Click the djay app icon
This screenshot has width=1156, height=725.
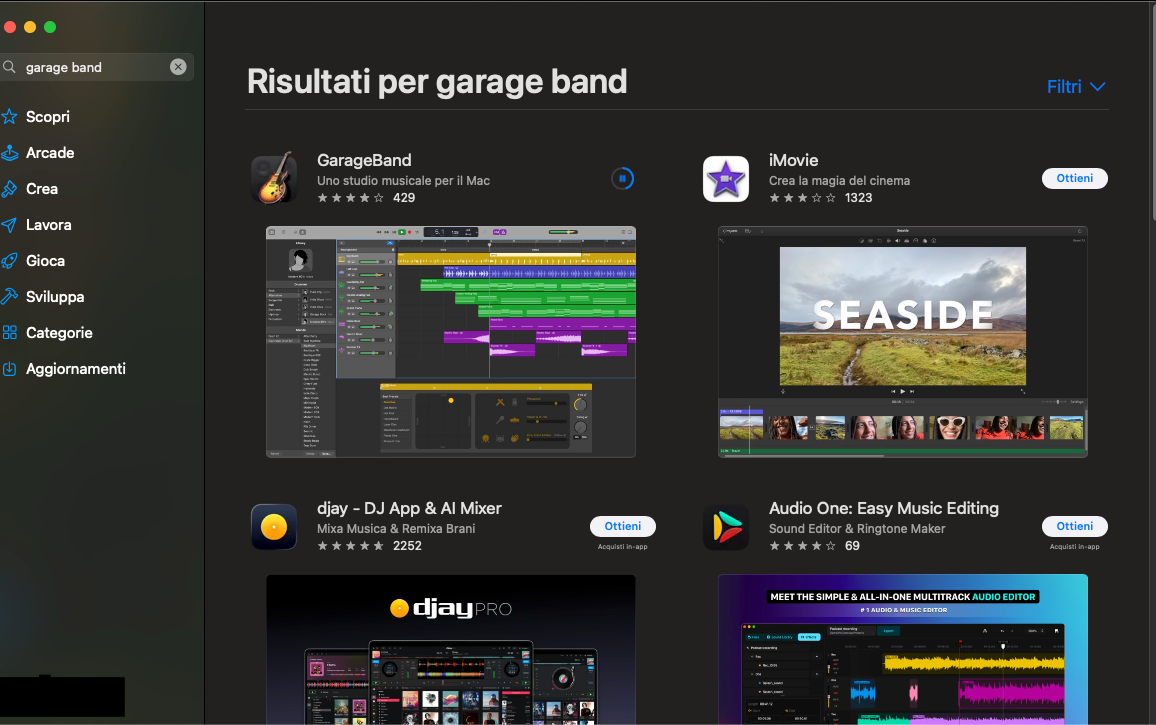click(274, 527)
